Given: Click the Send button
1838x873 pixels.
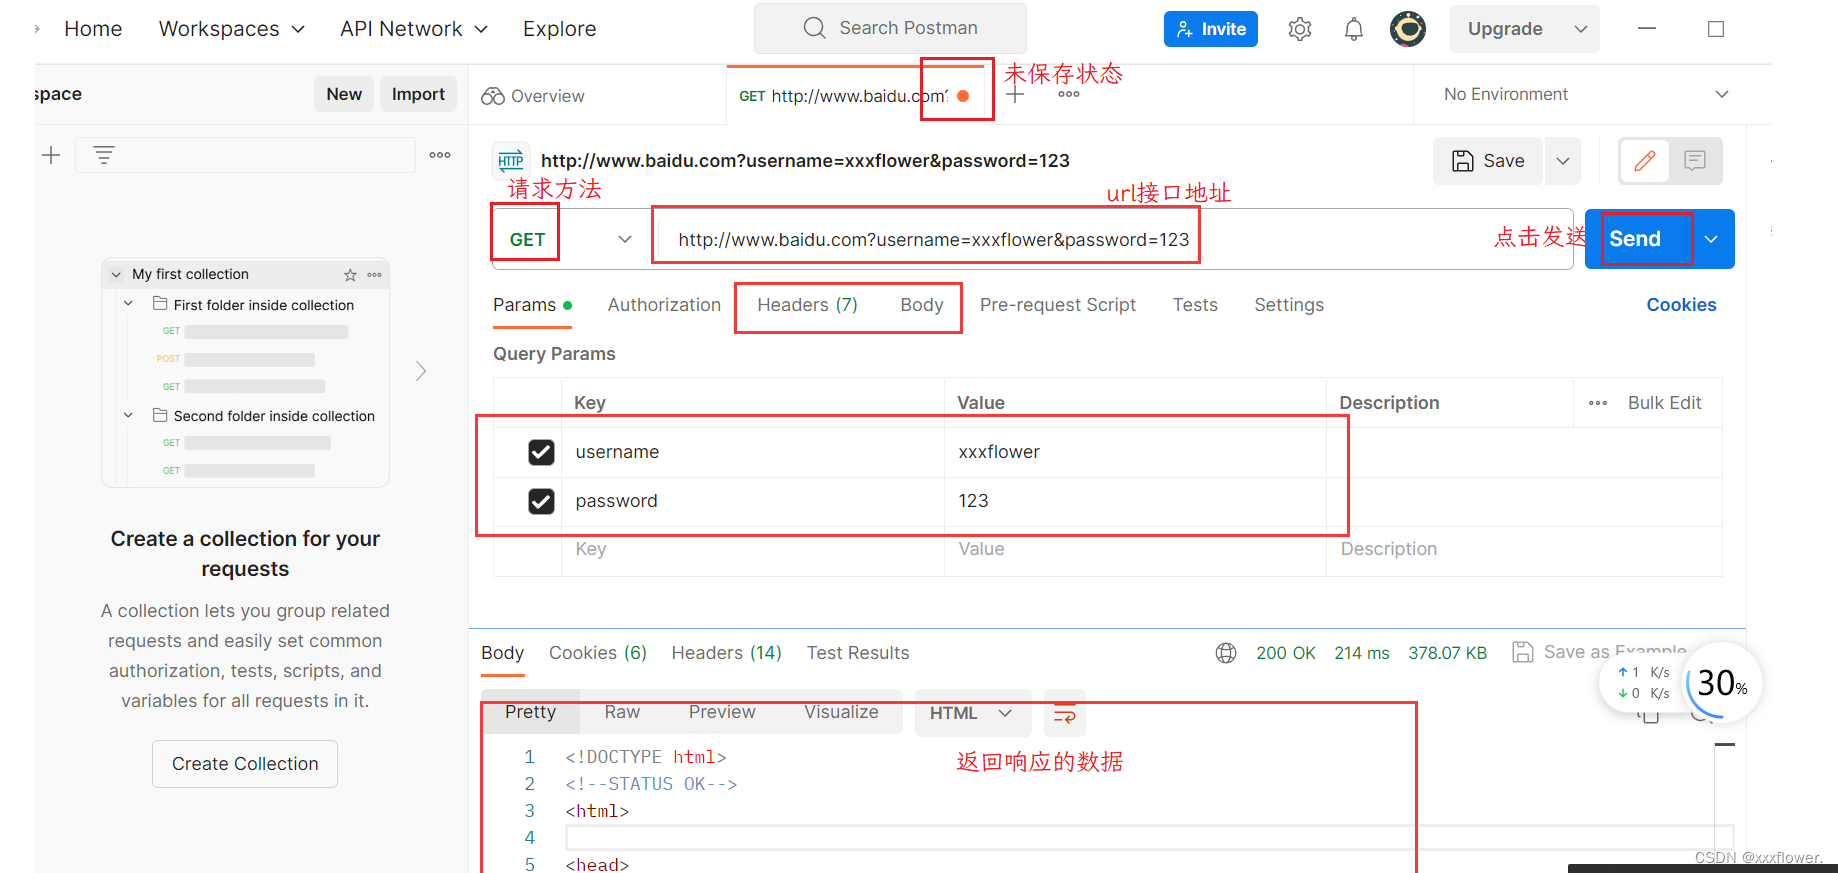Looking at the screenshot, I should coord(1635,239).
